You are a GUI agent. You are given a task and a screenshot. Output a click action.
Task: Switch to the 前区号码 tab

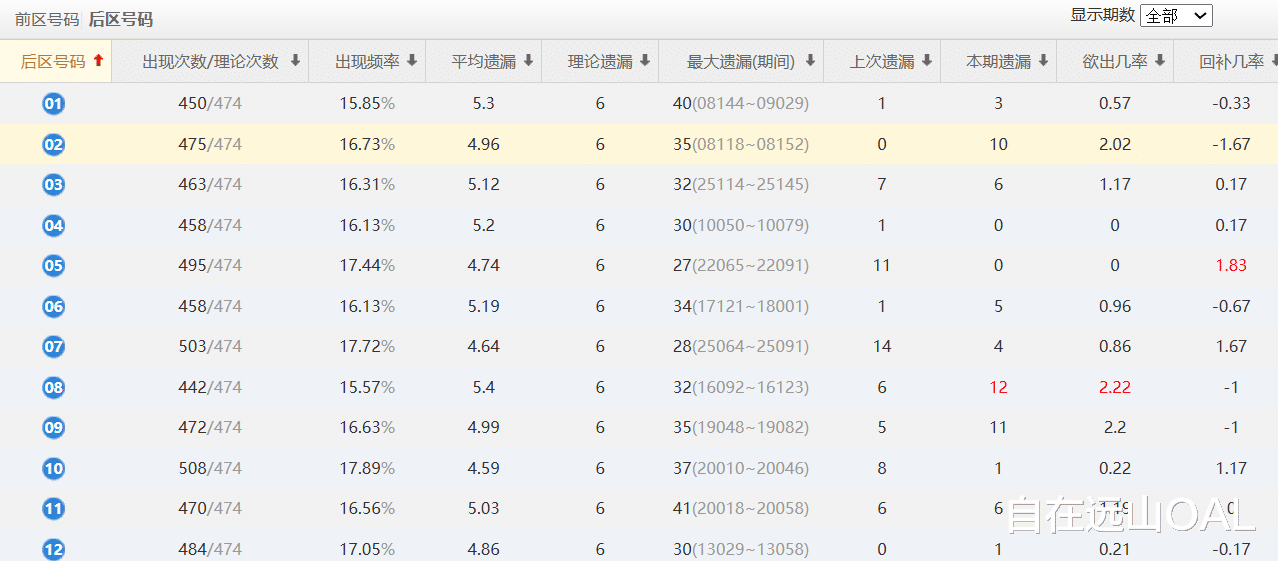tap(46, 19)
